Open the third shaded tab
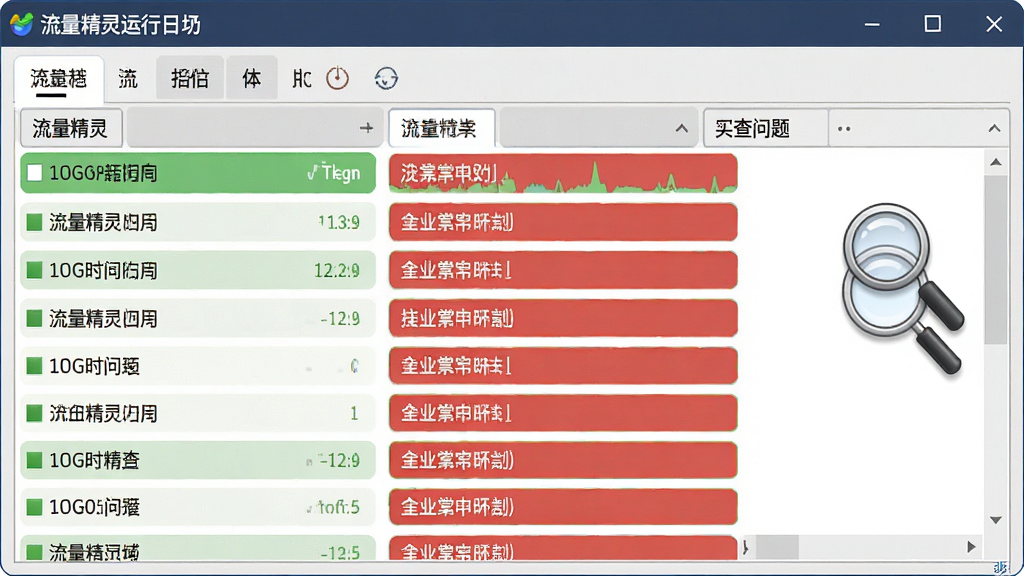The width and height of the screenshot is (1024, 576). click(190, 78)
